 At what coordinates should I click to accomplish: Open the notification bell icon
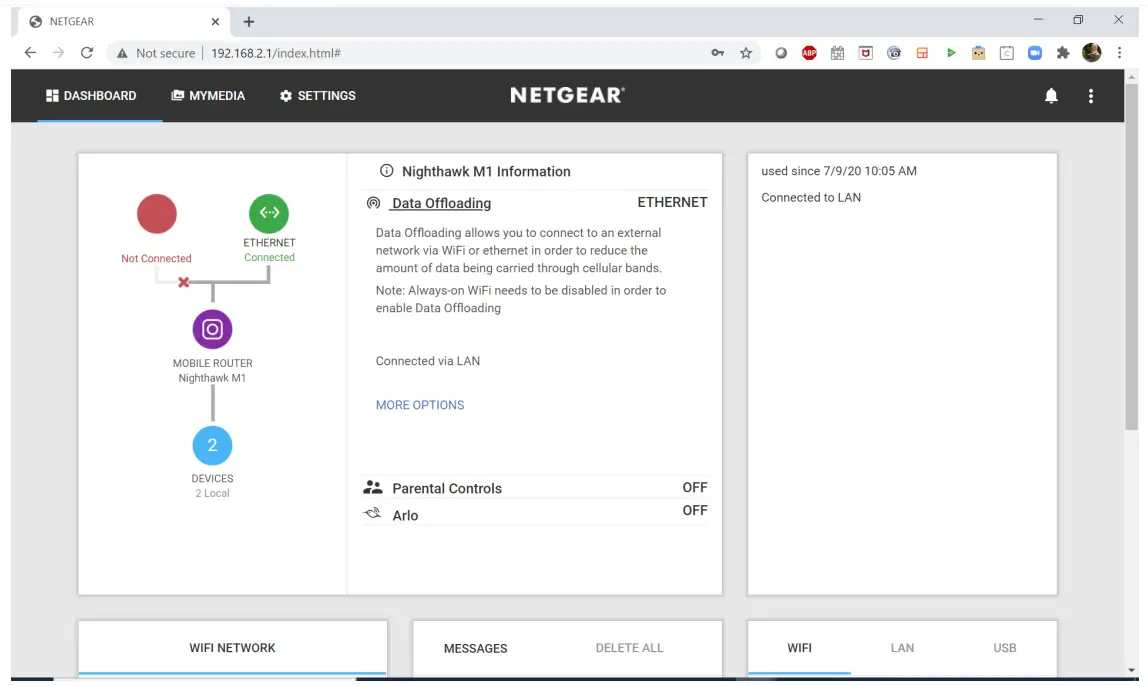point(1051,96)
